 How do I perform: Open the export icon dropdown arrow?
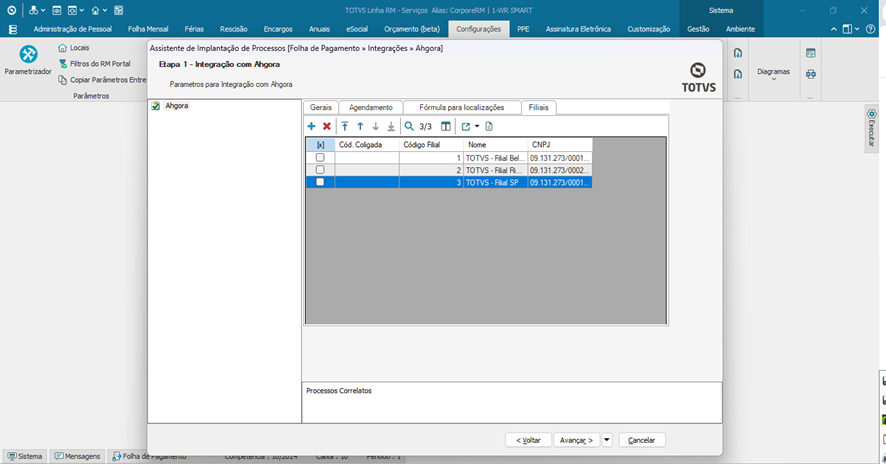pyautogui.click(x=477, y=127)
